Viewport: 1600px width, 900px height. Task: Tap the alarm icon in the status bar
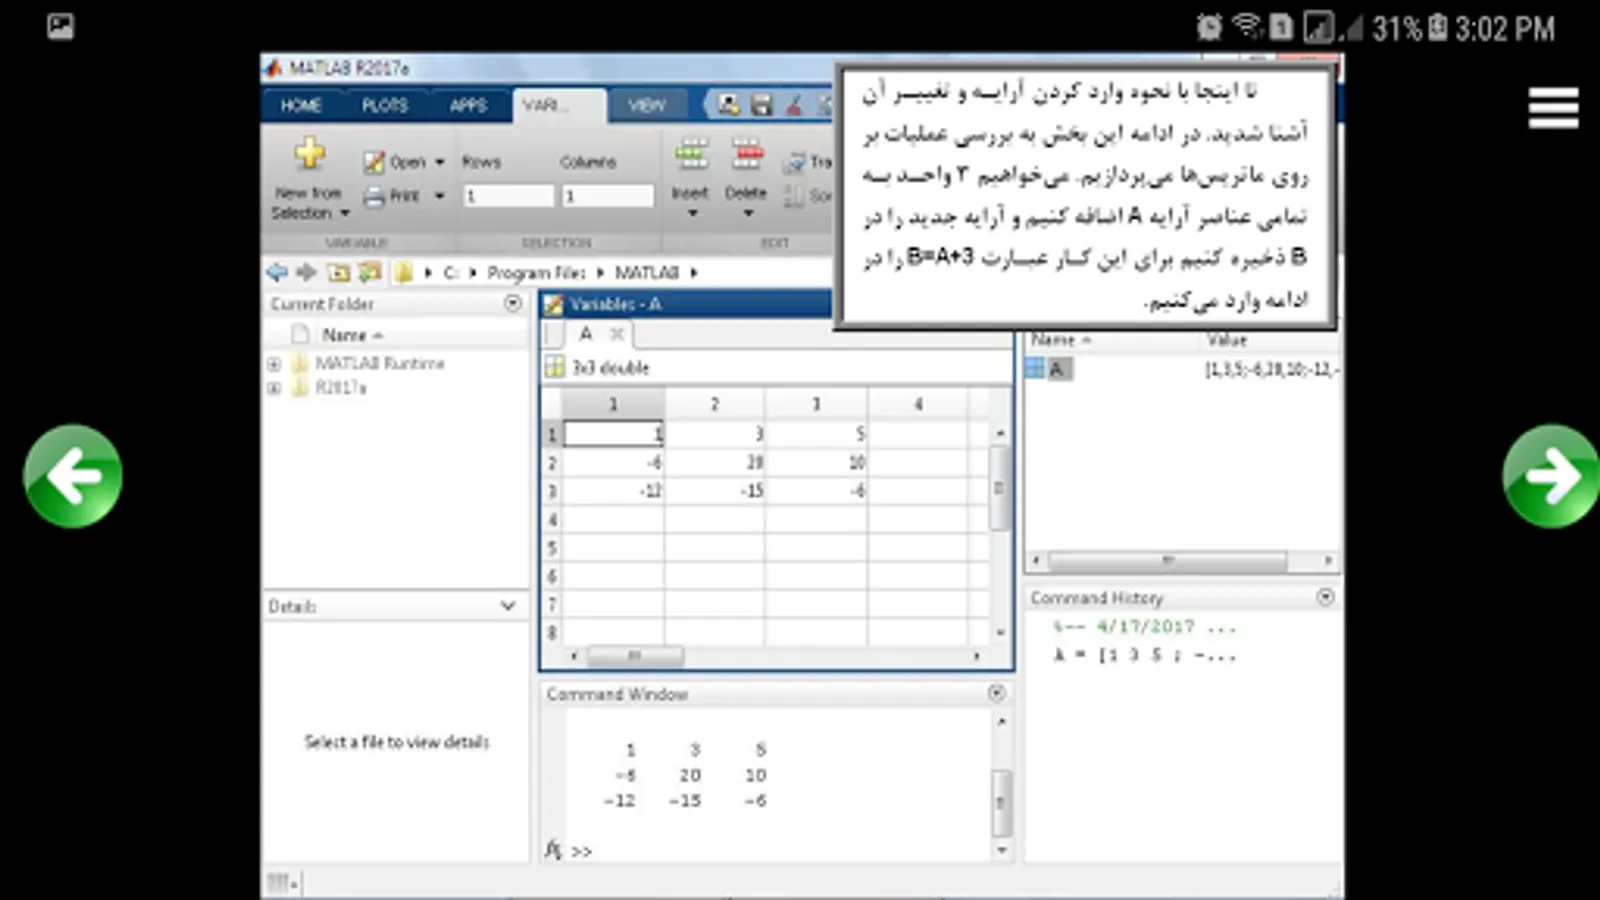point(1209,27)
